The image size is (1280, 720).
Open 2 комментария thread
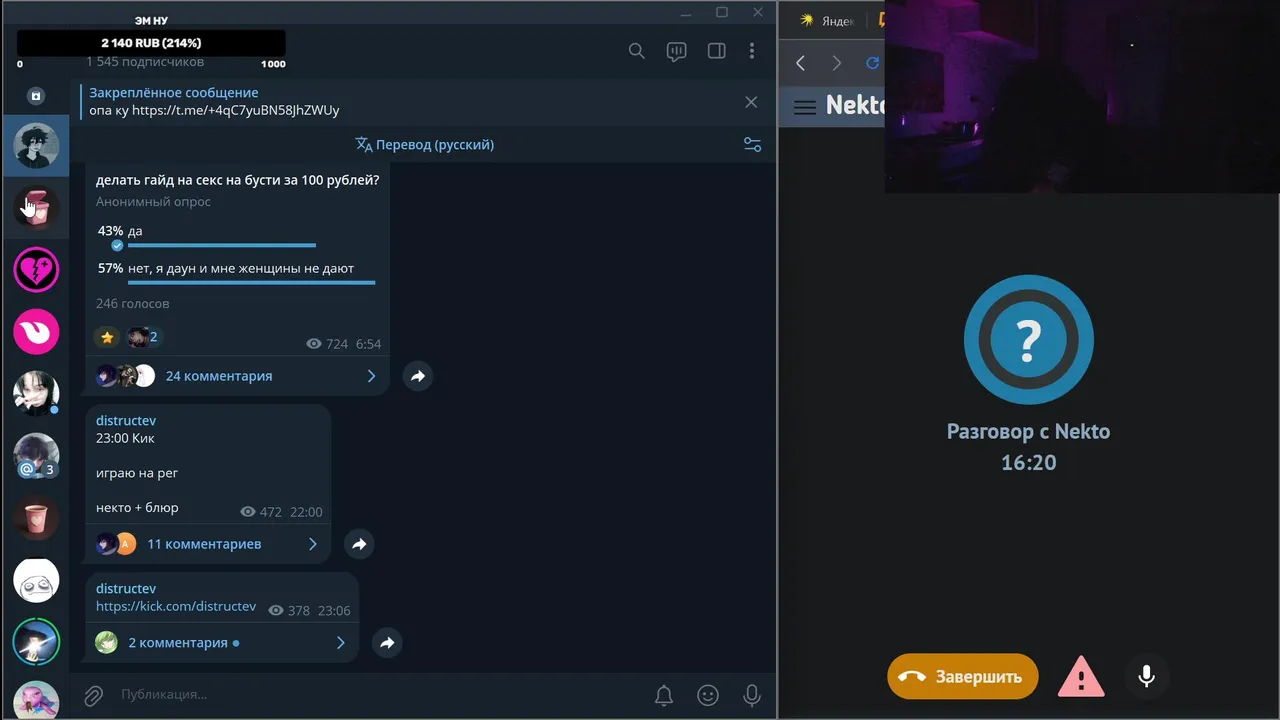click(x=222, y=643)
